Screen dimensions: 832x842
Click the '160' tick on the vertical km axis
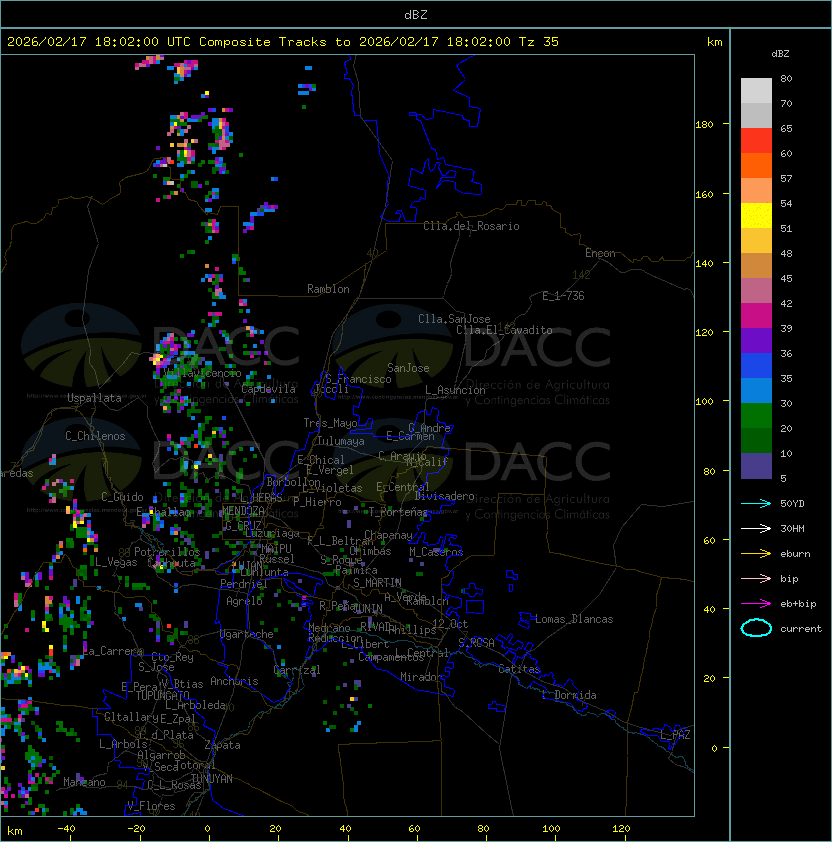pos(704,194)
